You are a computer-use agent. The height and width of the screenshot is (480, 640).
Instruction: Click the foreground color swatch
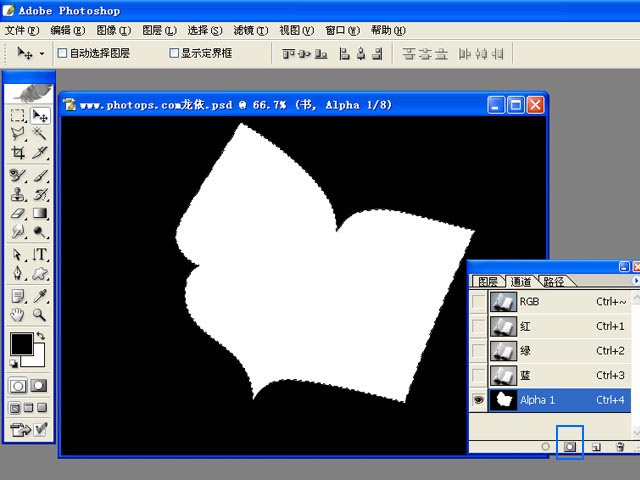pyautogui.click(x=20, y=344)
